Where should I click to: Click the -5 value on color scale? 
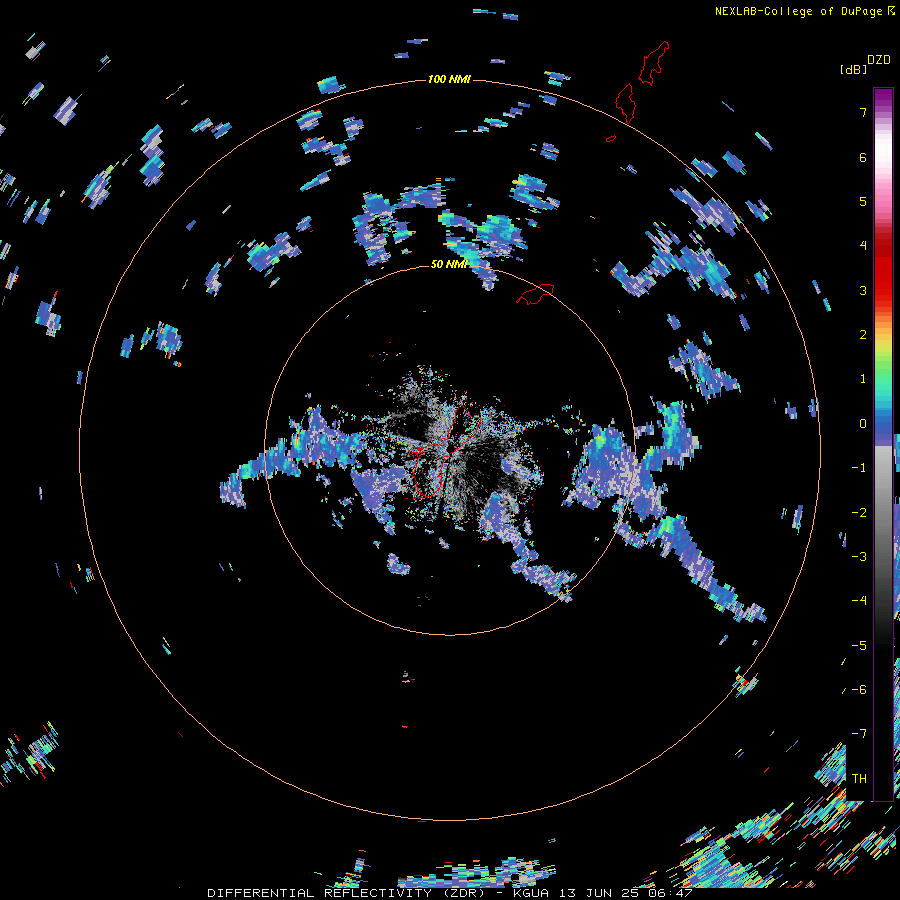[x=859, y=645]
